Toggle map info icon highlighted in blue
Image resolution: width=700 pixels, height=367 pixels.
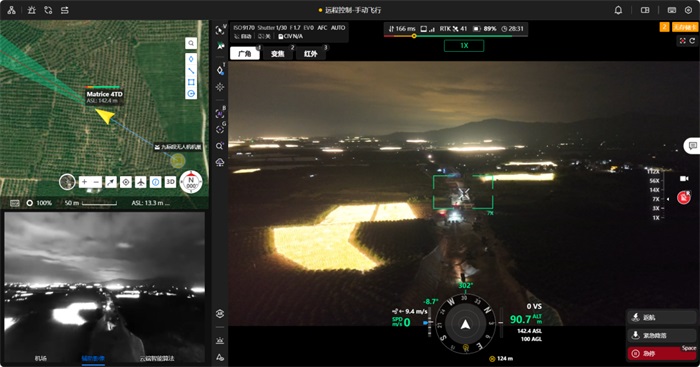tap(155, 182)
